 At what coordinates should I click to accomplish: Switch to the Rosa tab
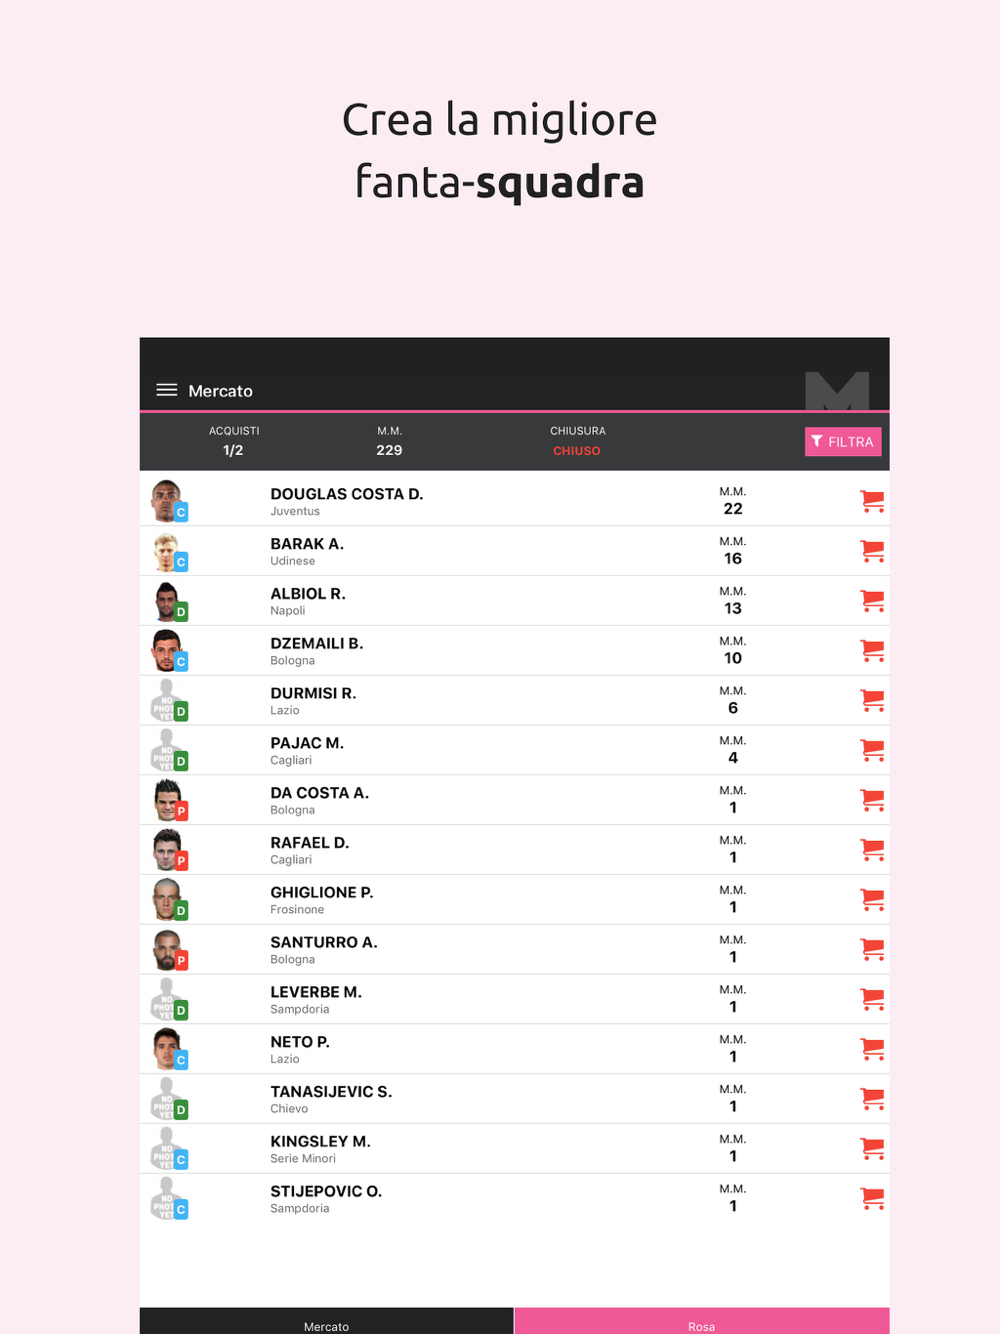pos(701,1325)
